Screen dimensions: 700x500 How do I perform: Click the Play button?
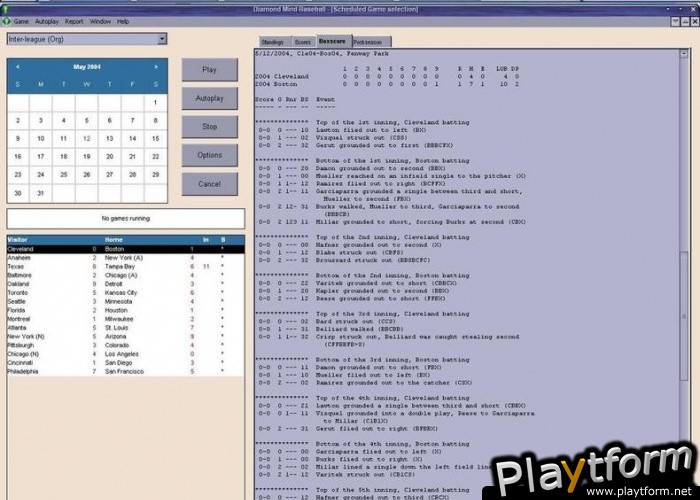[x=209, y=70]
